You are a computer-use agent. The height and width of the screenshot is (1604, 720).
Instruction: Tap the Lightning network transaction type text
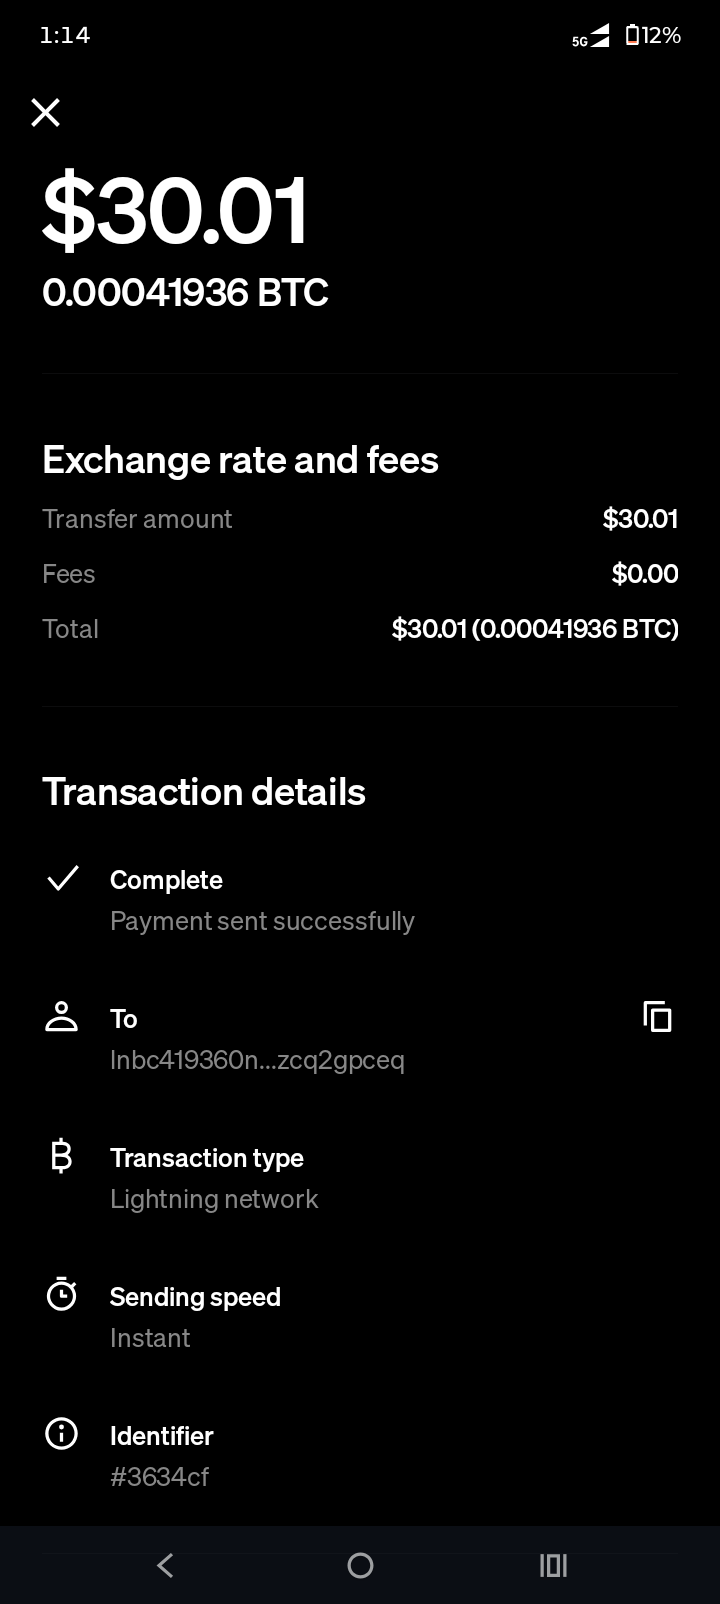point(214,1199)
